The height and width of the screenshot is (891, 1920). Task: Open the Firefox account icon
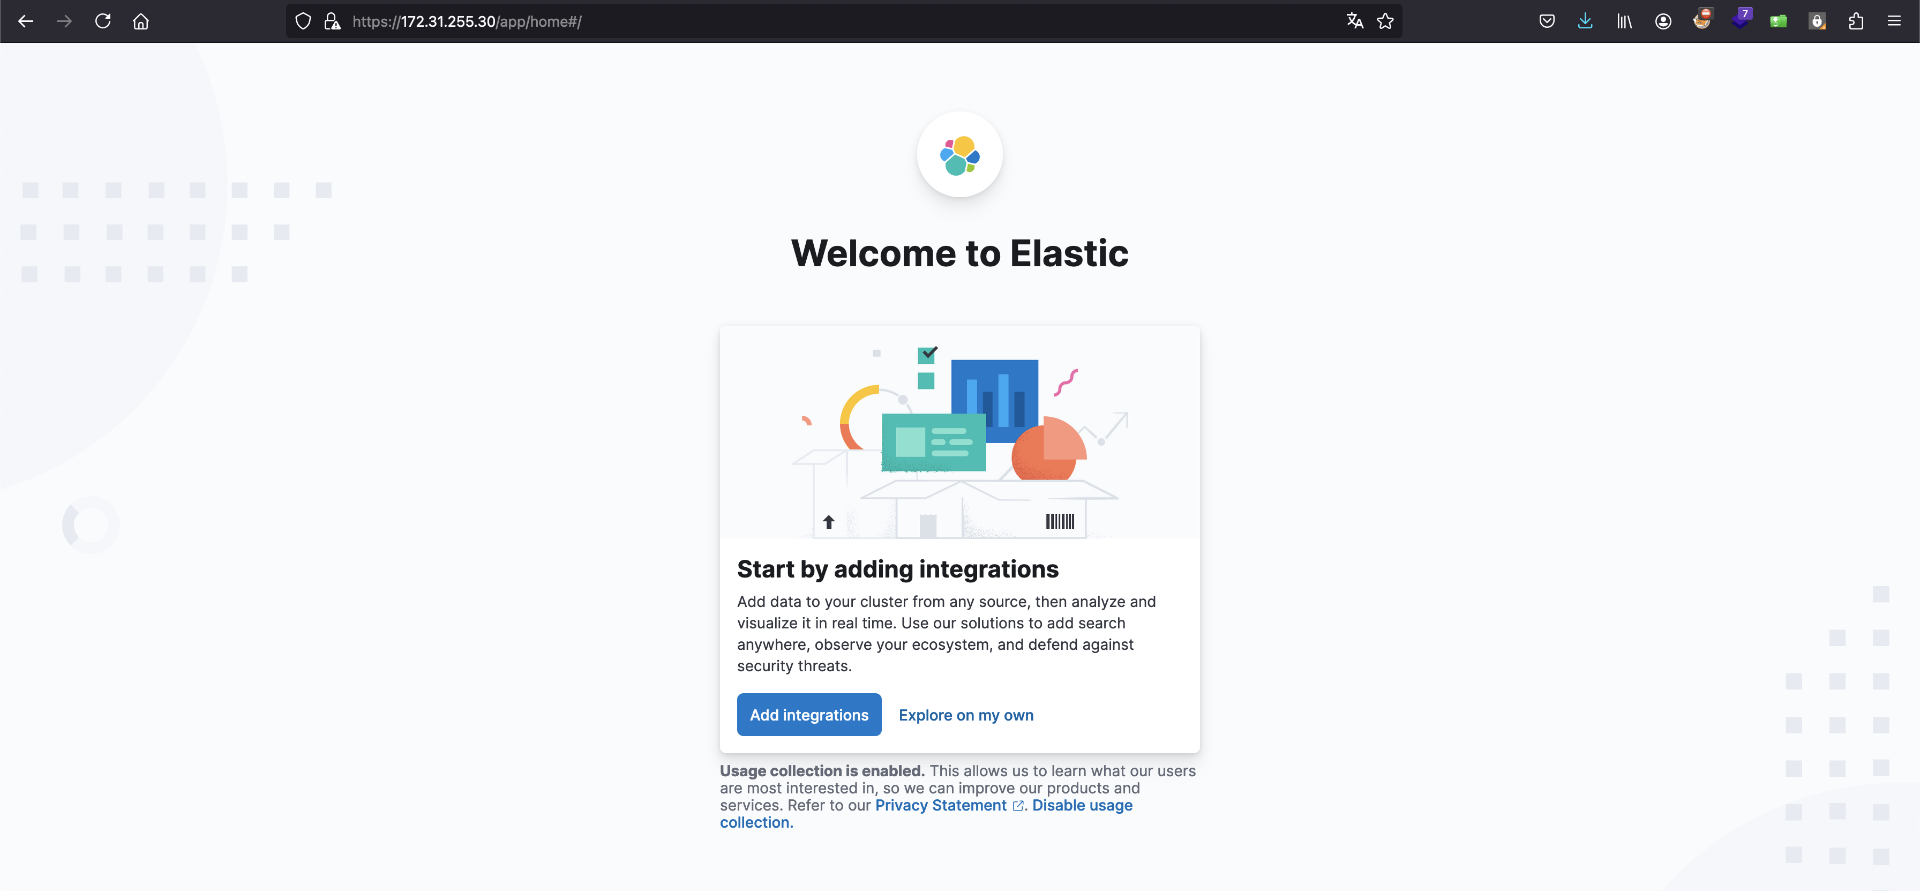1663,21
